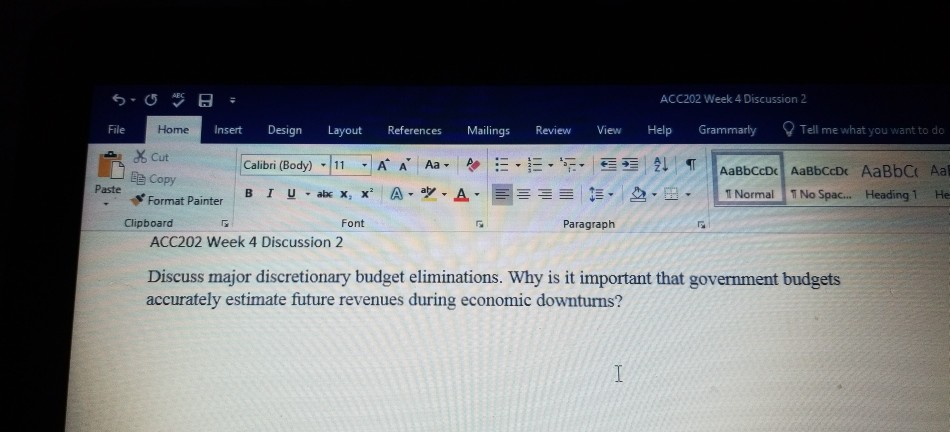Apply the Heading 1 style
This screenshot has height=432, width=950.
(891, 182)
